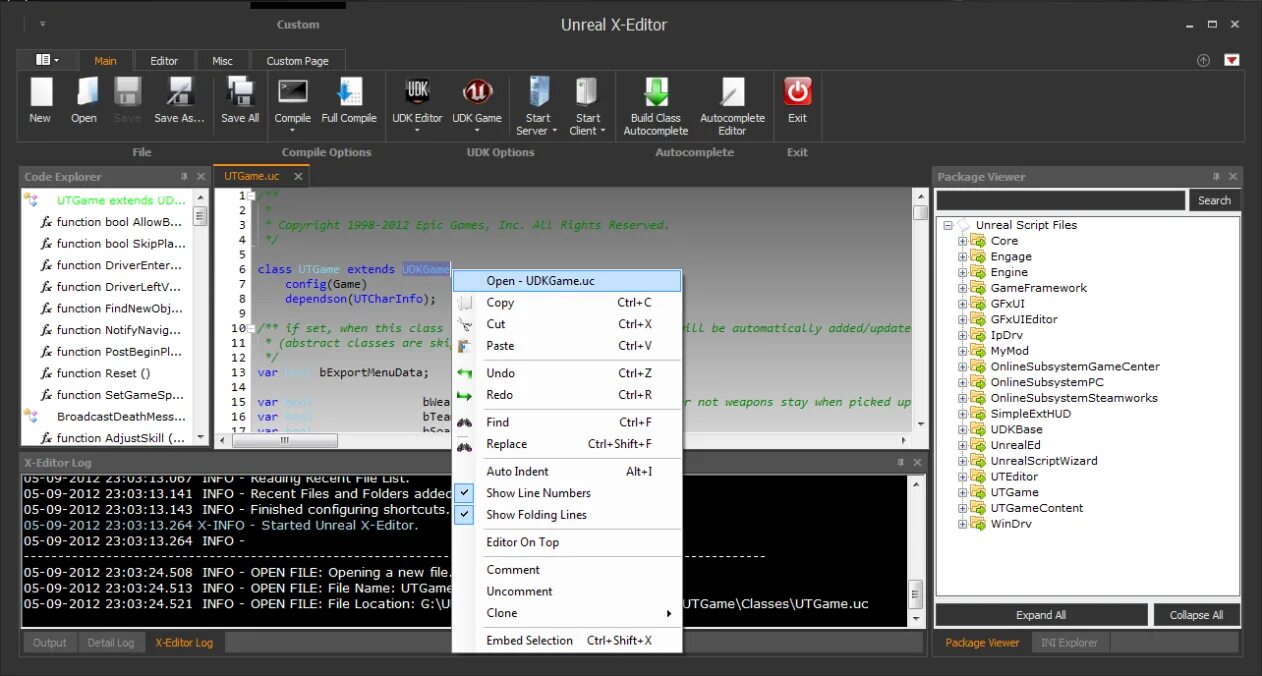The image size is (1262, 676).
Task: Click the Start Client icon
Action: click(x=587, y=93)
